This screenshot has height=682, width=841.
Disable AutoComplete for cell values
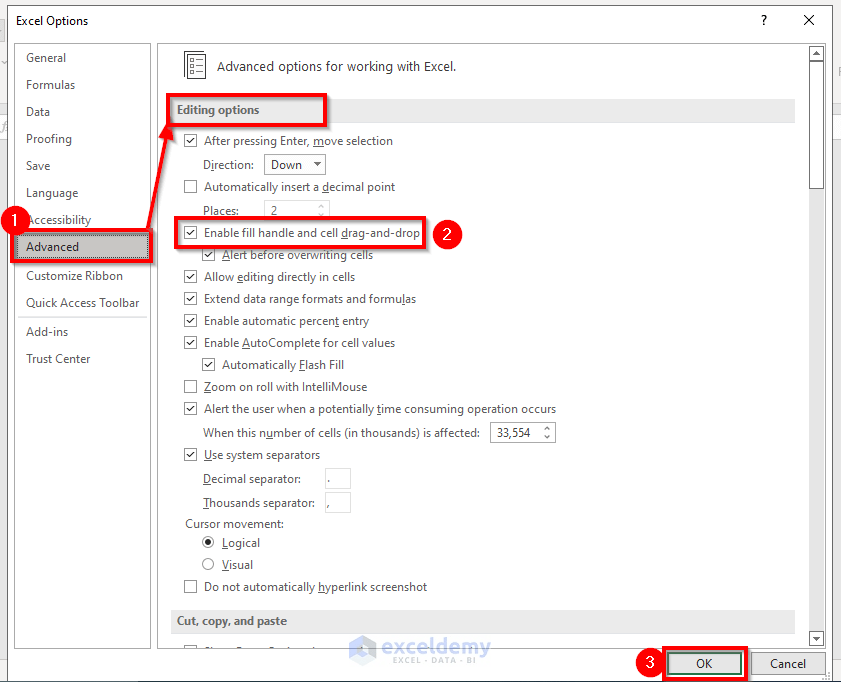(x=190, y=342)
